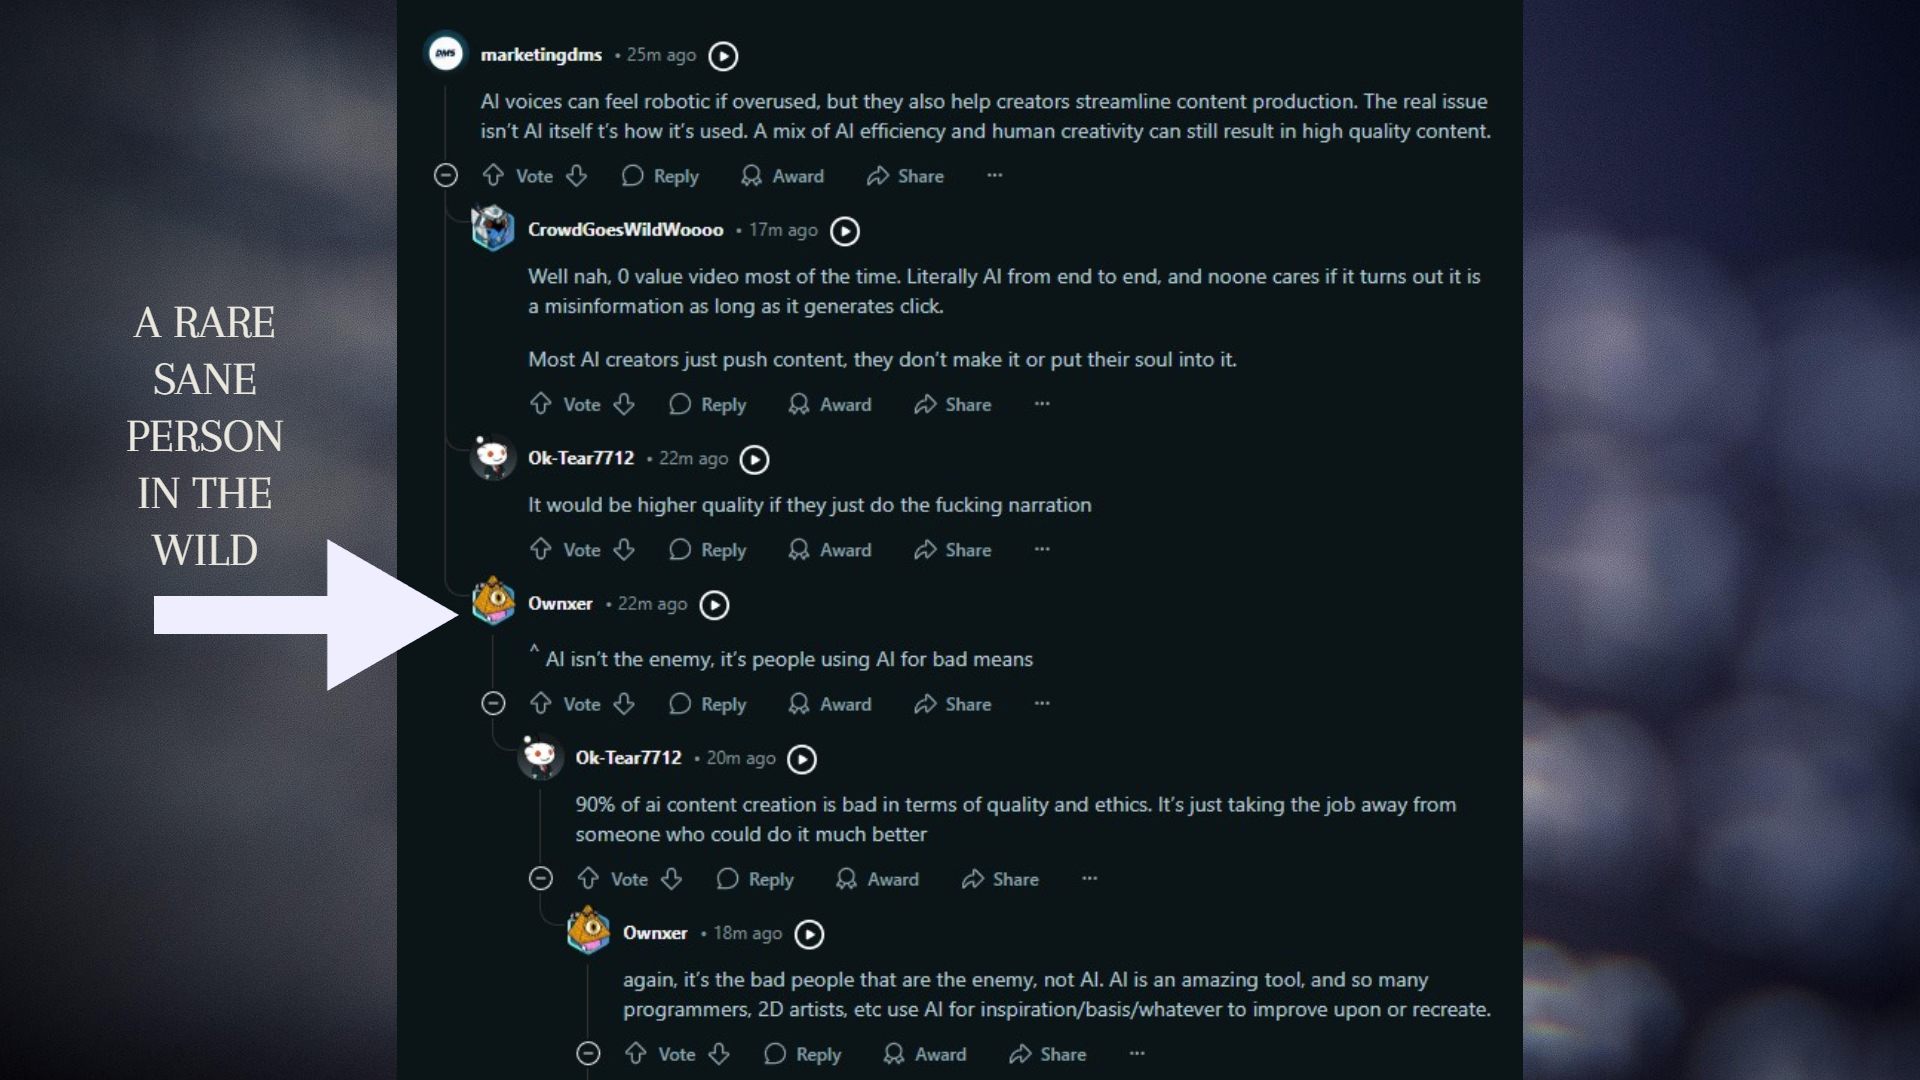Open Ownxer's profile from the 22m comment
1920x1080 pixels.
coord(560,604)
